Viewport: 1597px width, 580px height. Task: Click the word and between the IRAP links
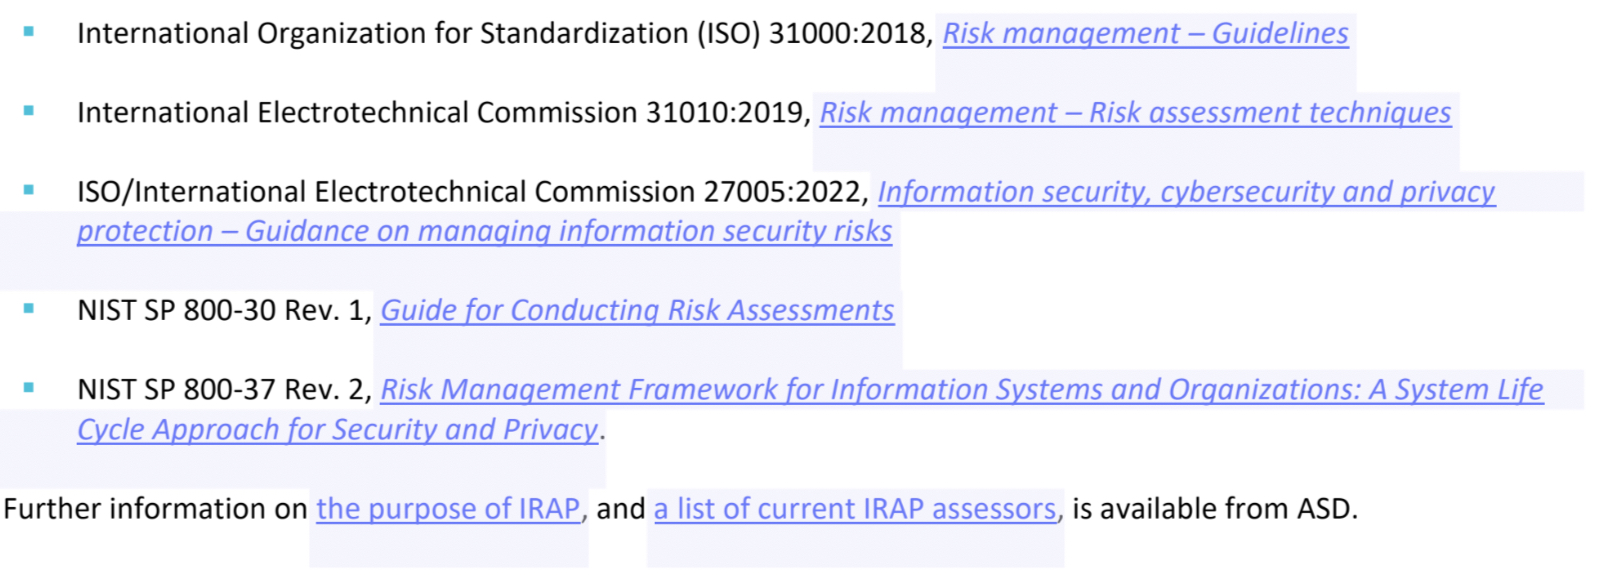(620, 509)
